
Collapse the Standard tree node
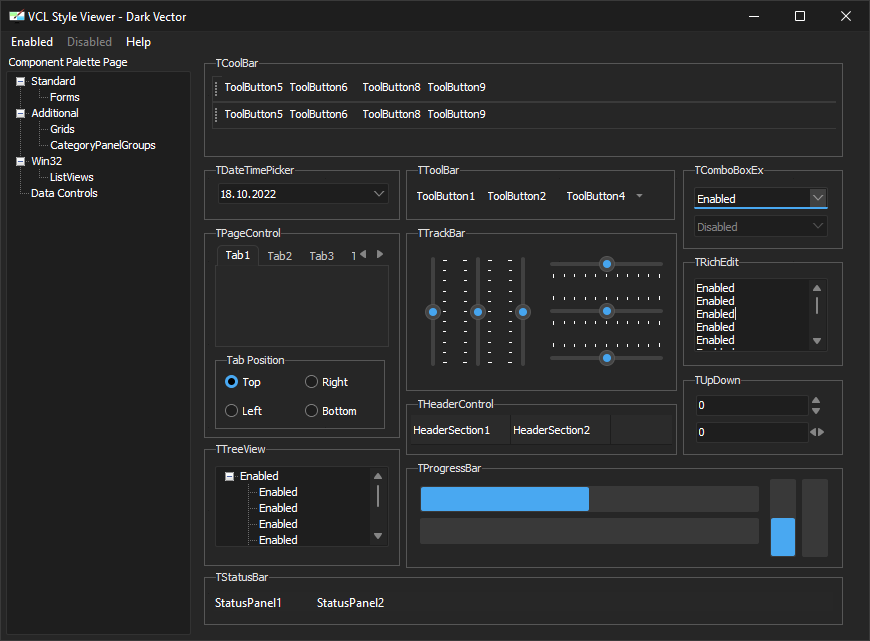[21, 82]
